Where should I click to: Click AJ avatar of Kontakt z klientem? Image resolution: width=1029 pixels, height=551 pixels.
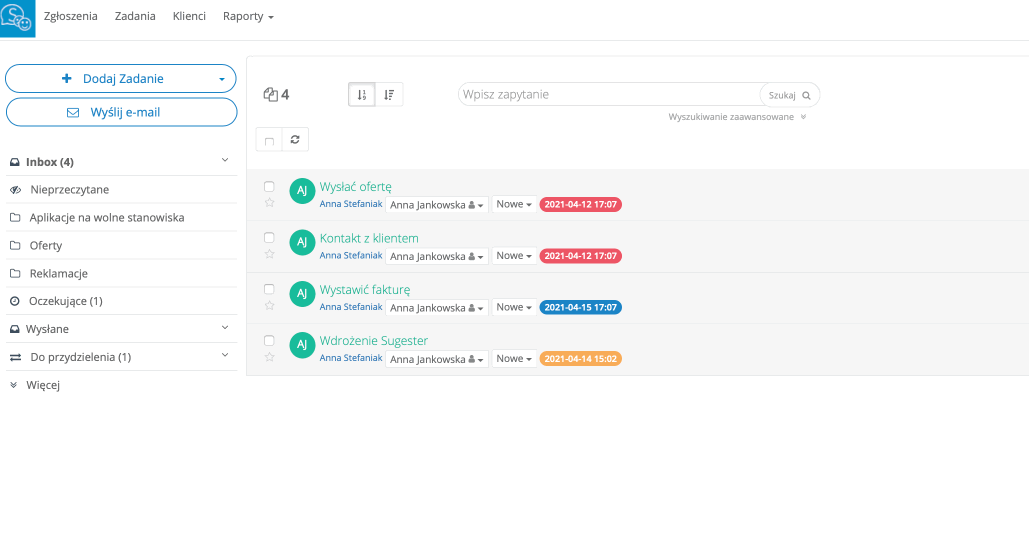point(302,242)
